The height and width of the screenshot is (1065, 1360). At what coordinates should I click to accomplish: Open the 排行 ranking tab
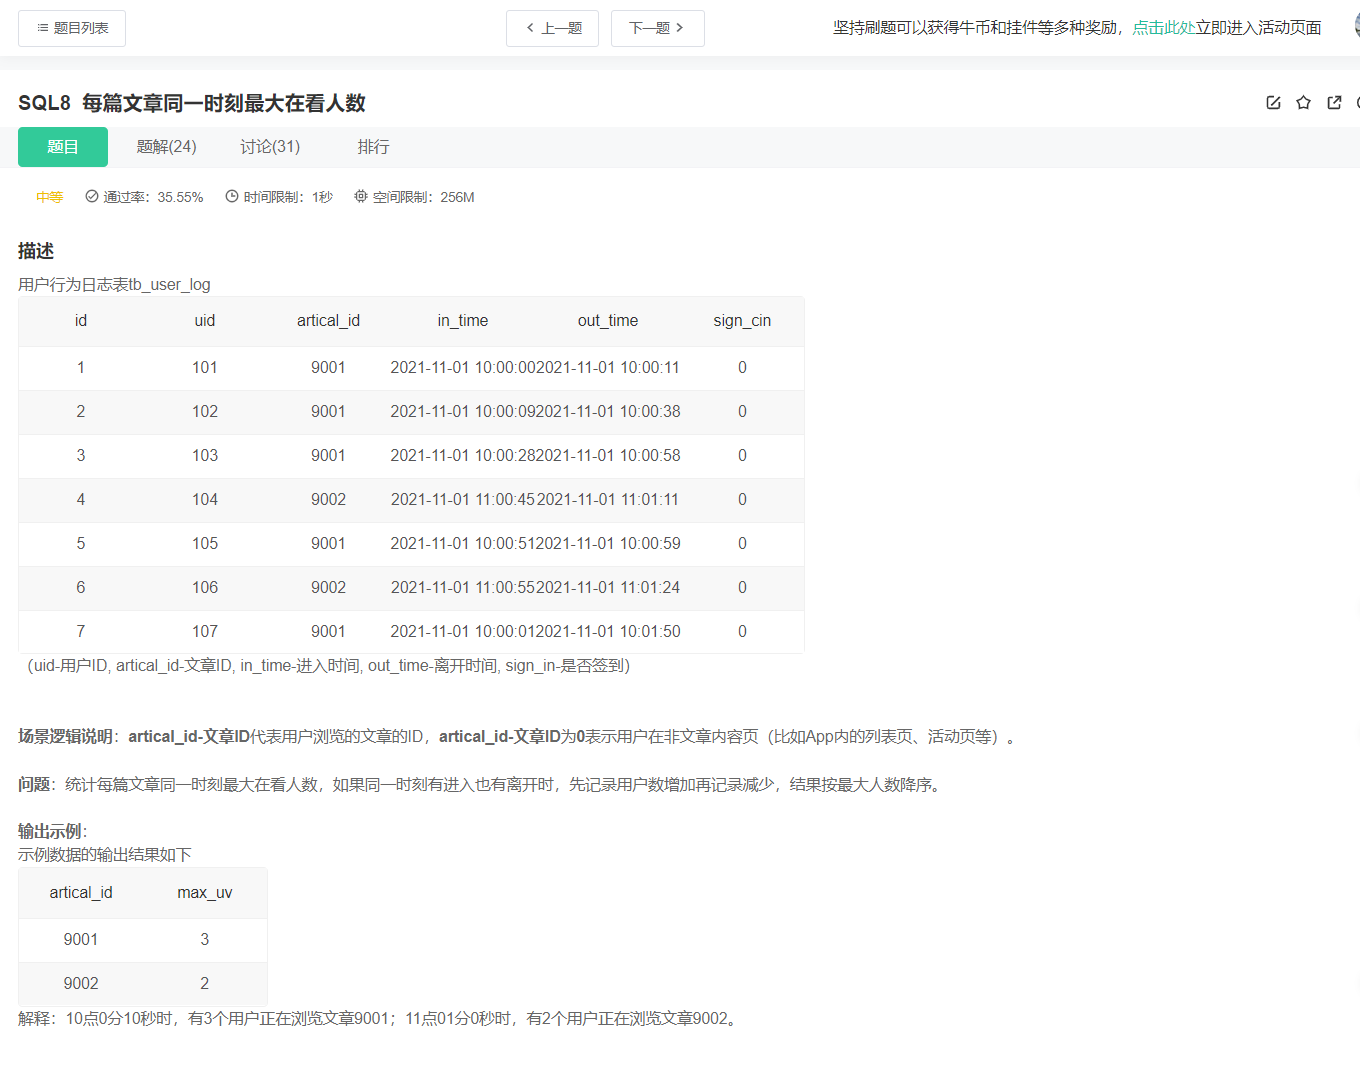[x=374, y=147]
